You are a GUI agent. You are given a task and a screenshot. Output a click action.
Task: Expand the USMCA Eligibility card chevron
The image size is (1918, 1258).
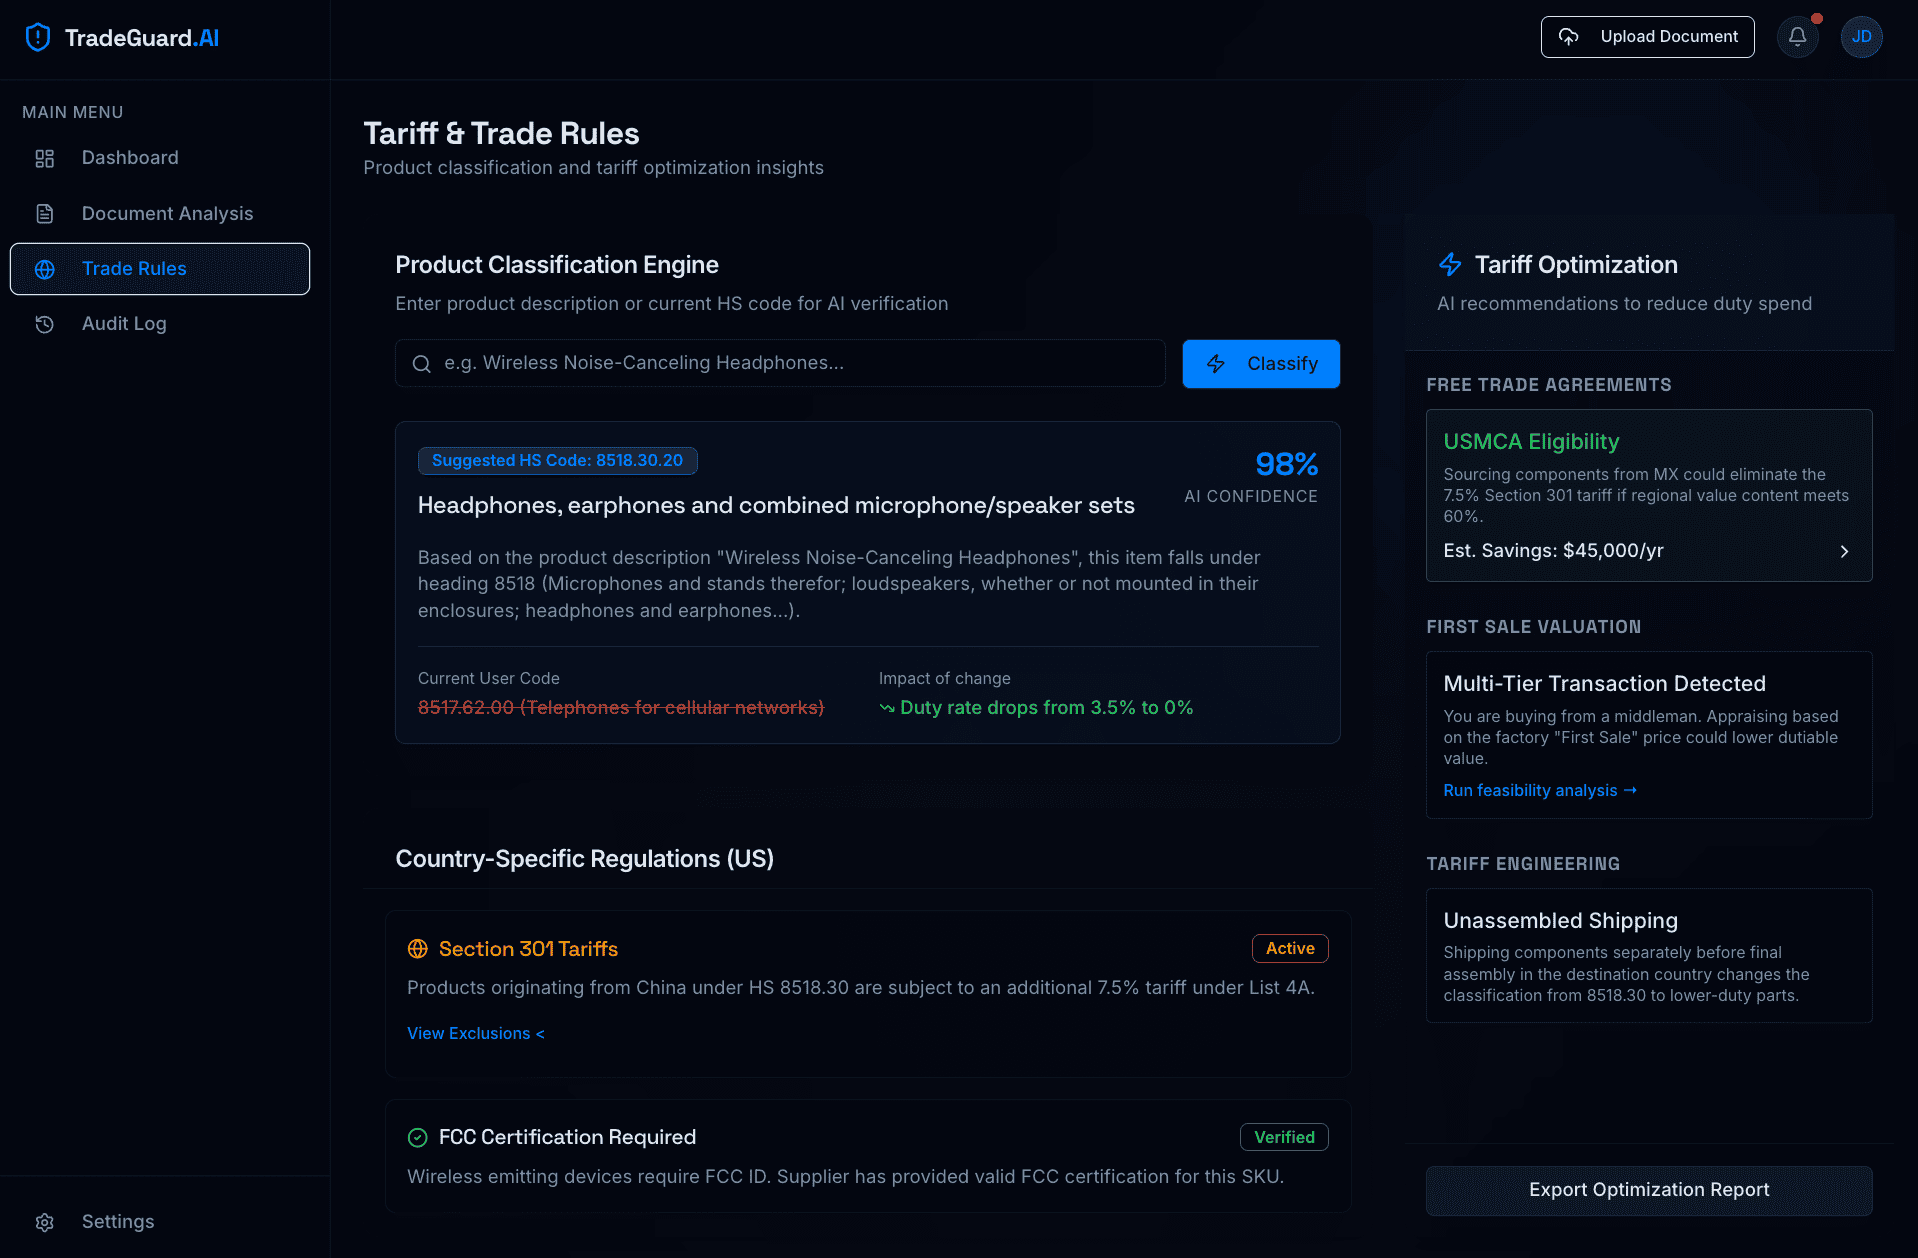coord(1844,551)
